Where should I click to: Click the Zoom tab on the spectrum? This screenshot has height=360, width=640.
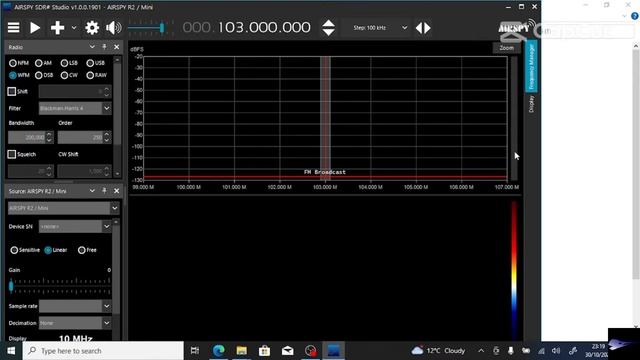coord(507,48)
